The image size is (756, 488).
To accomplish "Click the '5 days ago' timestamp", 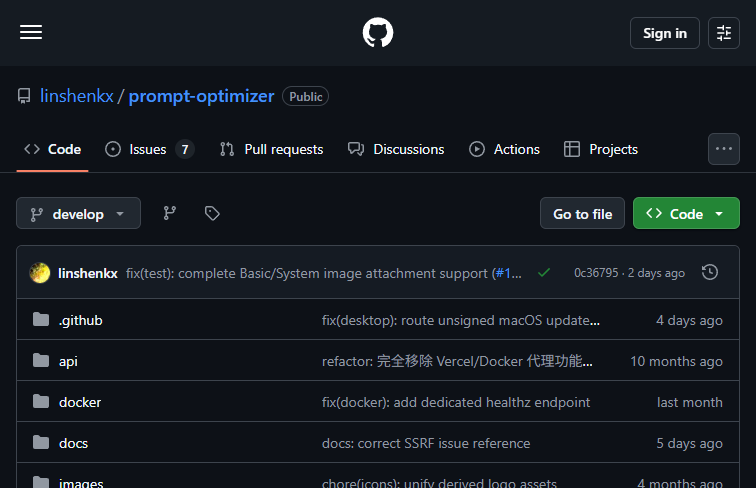I will pyautogui.click(x=689, y=443).
